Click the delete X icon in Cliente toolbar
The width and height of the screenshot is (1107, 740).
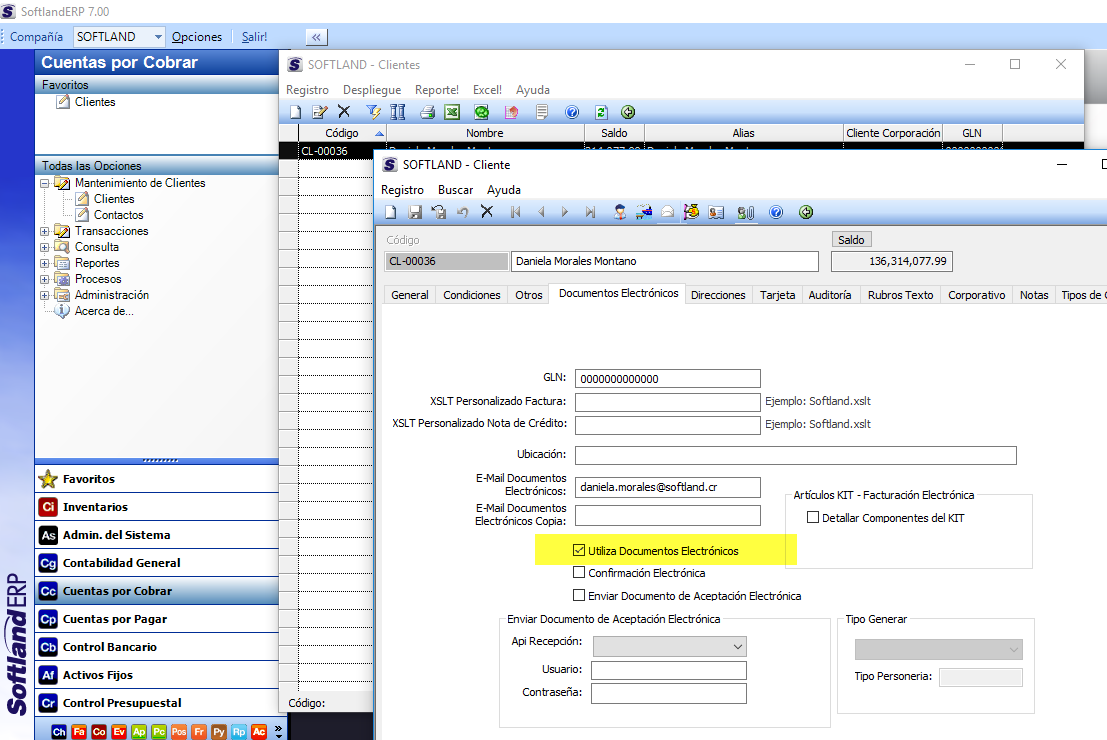point(486,211)
